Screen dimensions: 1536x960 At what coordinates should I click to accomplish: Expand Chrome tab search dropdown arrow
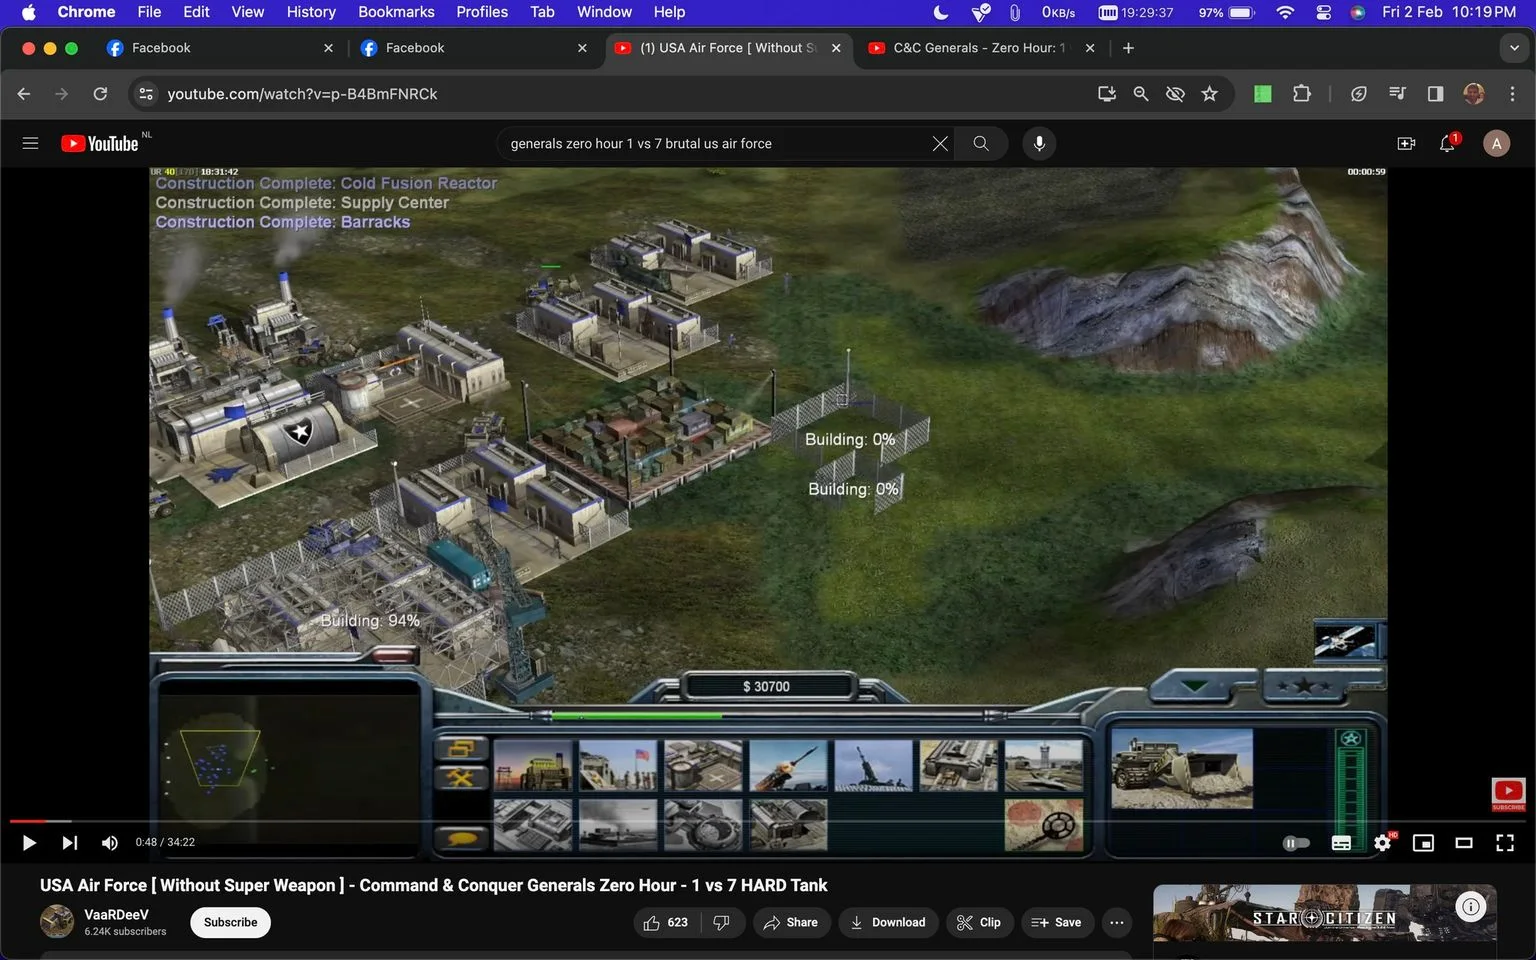point(1514,48)
